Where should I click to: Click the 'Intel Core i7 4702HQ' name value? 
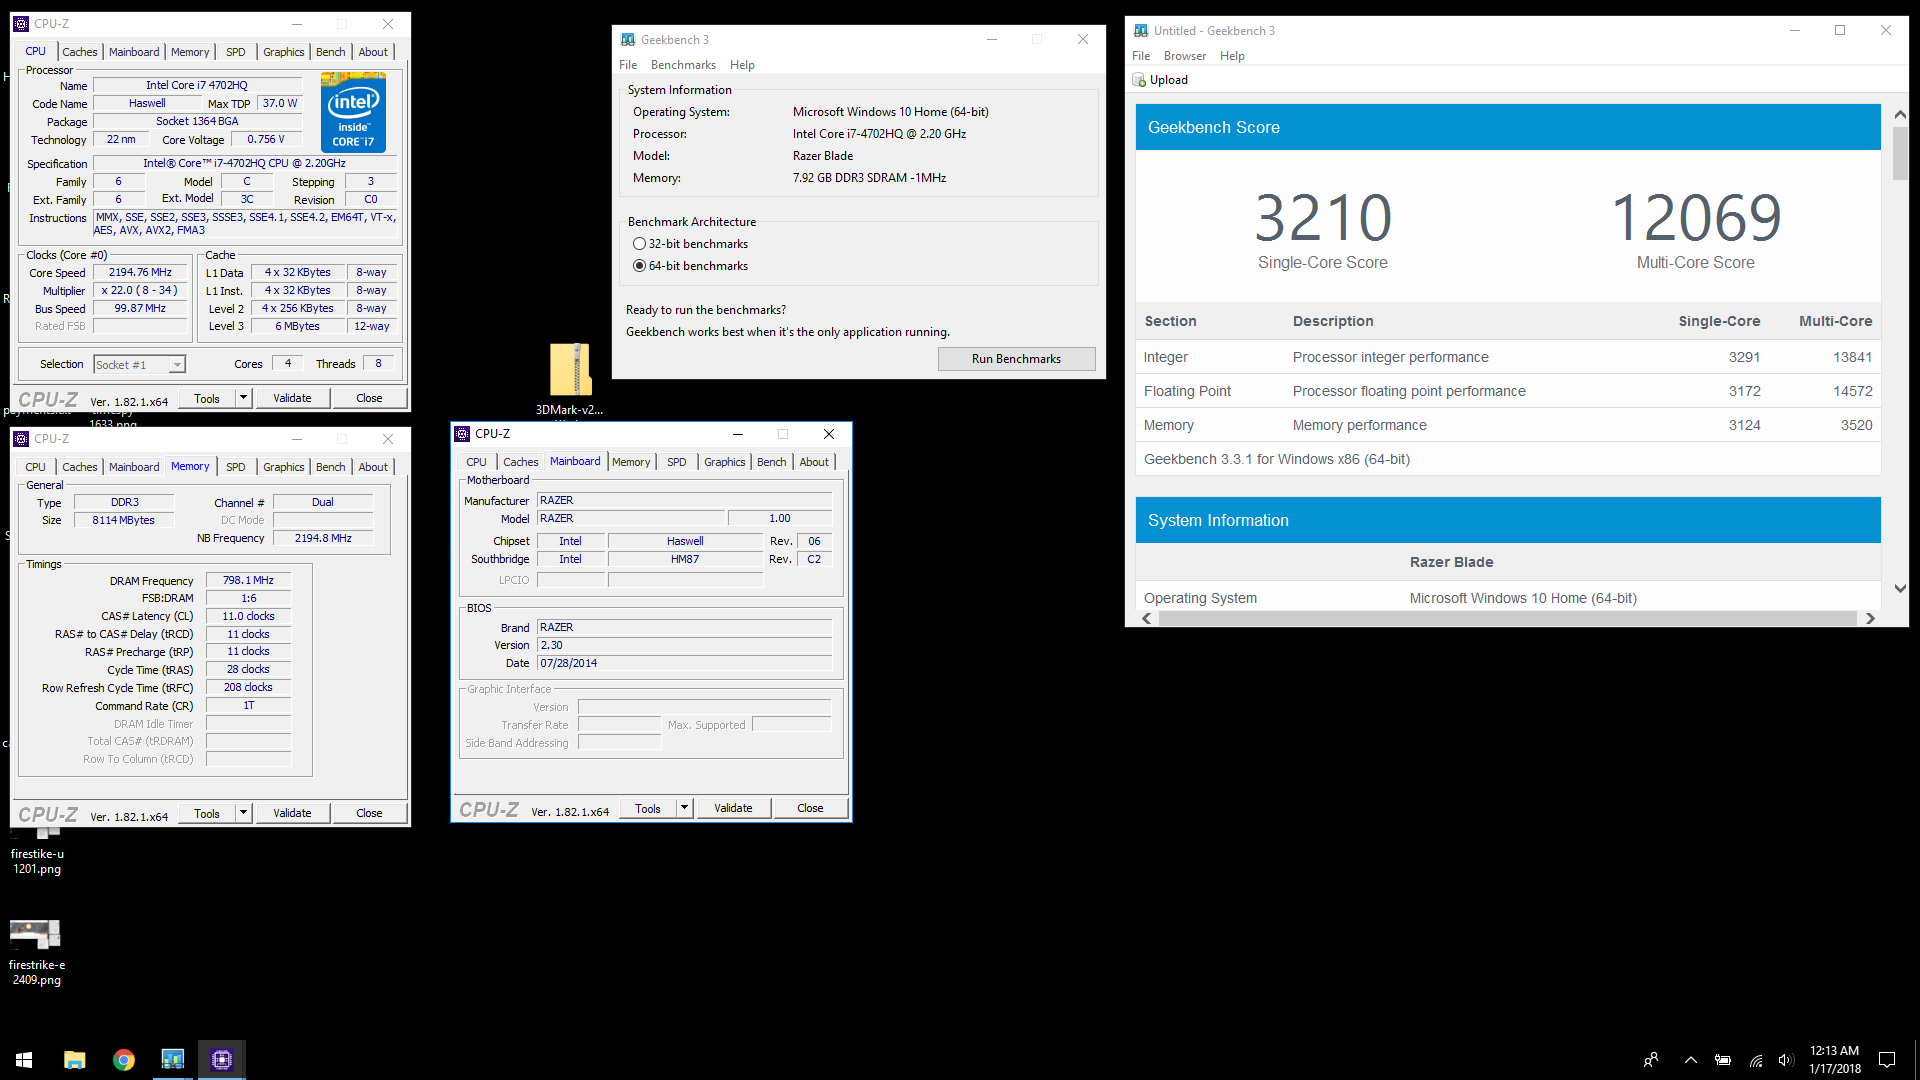pos(196,85)
